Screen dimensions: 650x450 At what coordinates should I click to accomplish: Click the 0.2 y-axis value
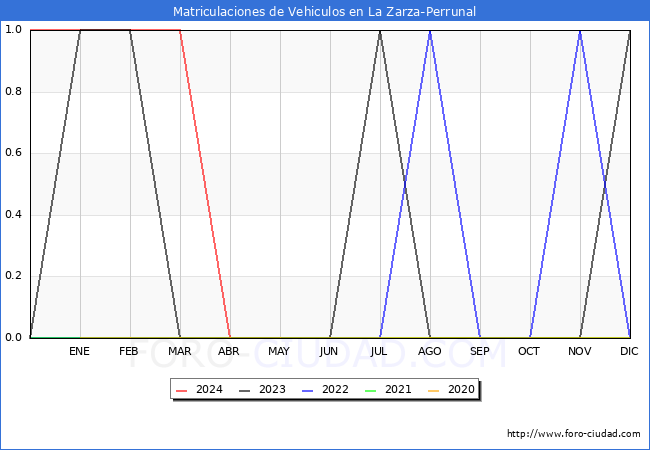point(13,276)
